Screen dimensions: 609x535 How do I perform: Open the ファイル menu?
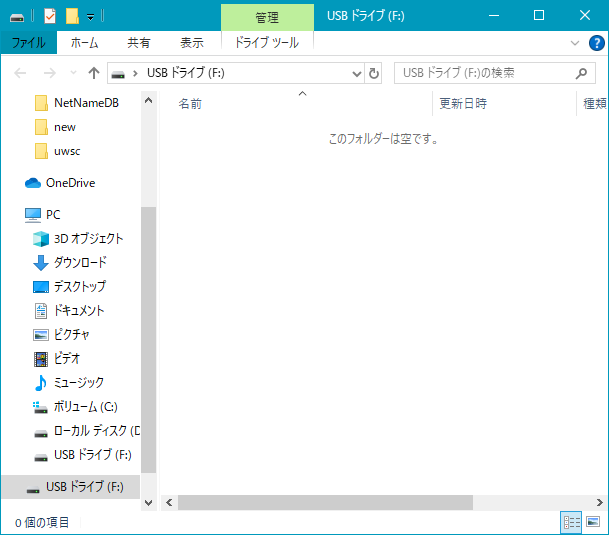(x=29, y=42)
